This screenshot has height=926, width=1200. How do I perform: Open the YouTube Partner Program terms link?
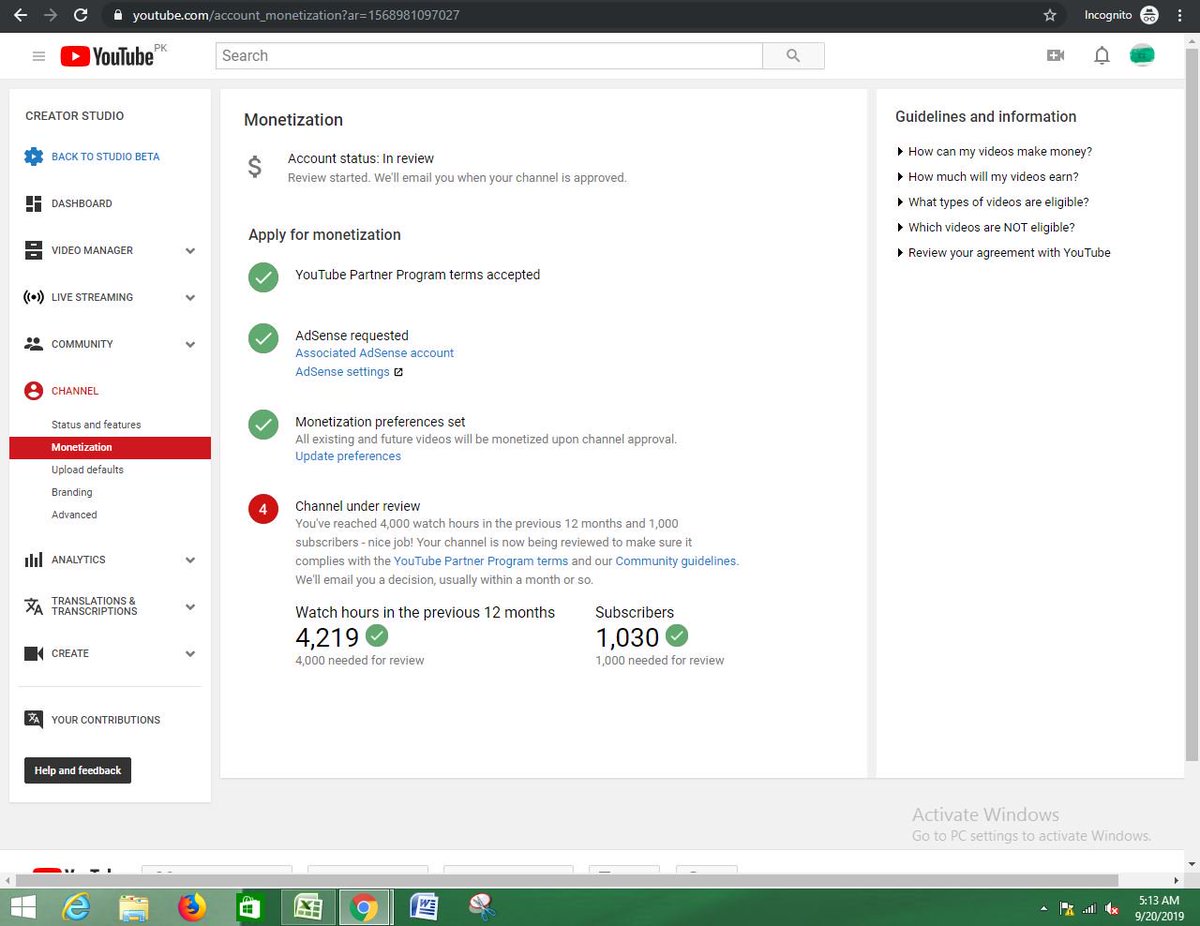coord(481,561)
